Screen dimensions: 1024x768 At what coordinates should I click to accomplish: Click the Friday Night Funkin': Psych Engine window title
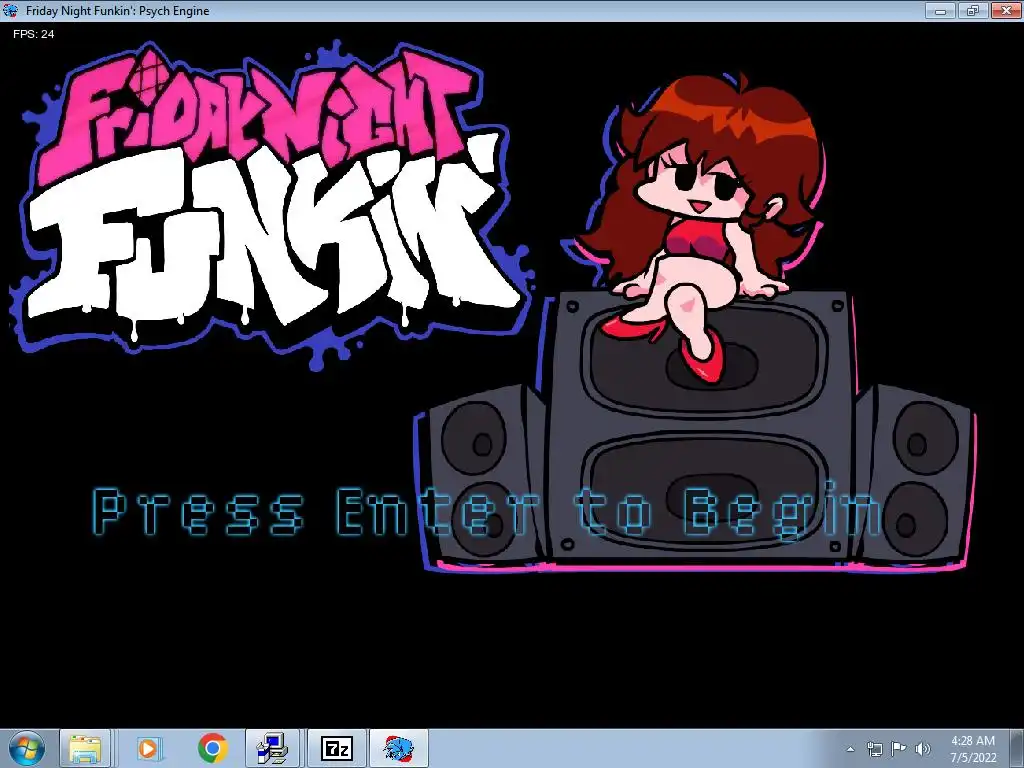118,10
